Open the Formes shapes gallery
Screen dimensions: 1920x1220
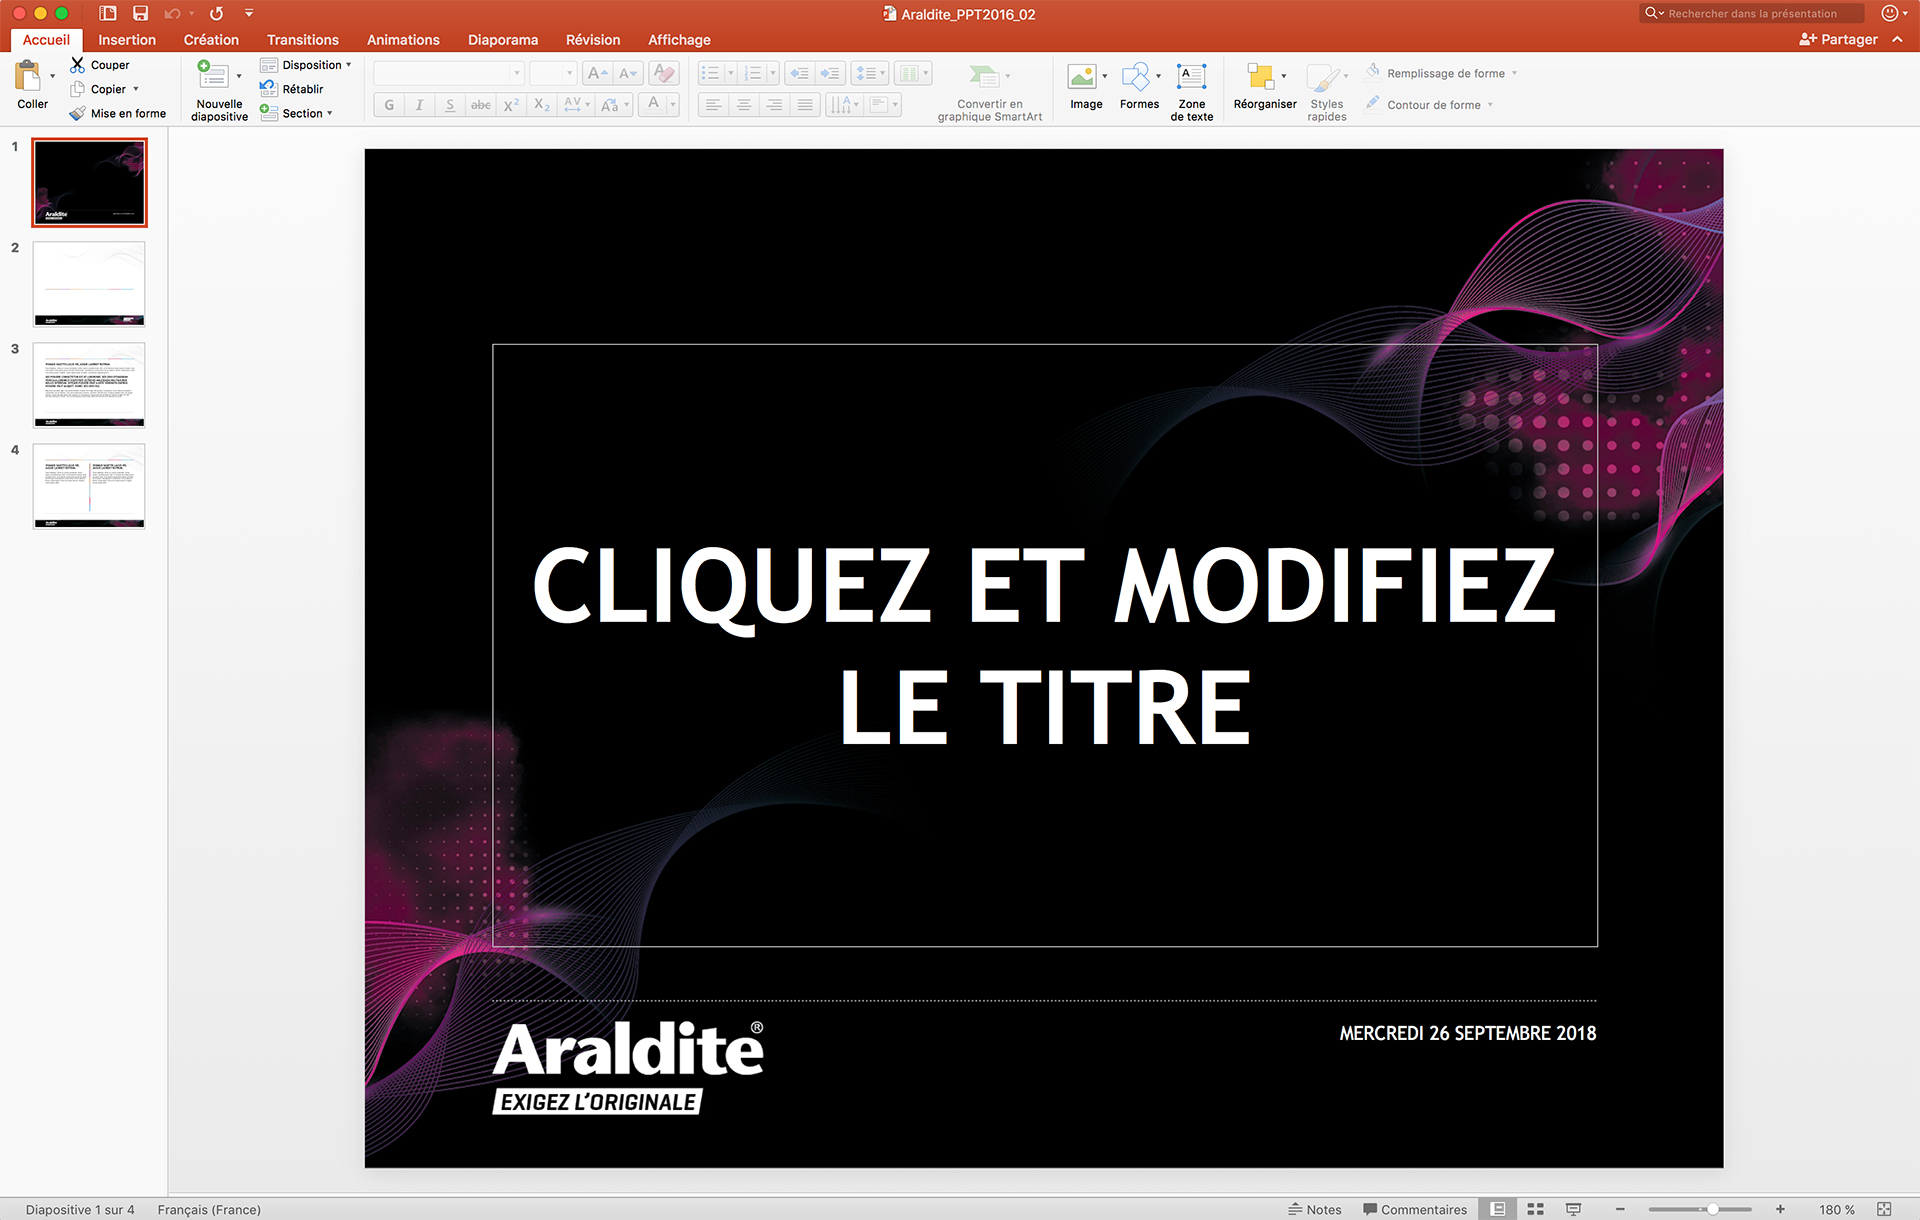click(1139, 88)
